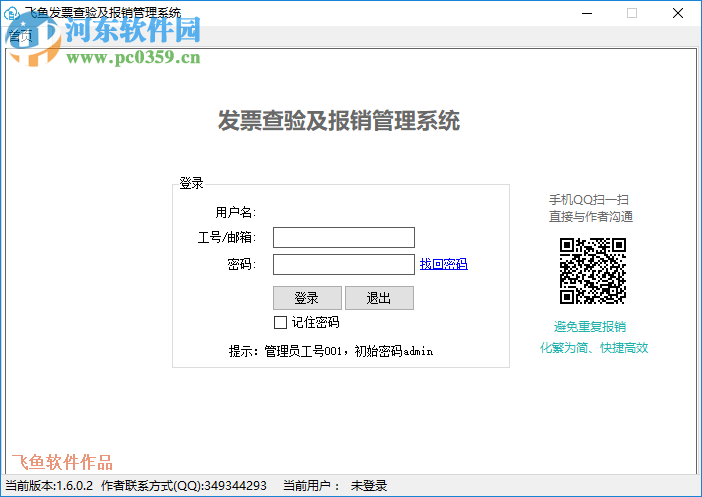Viewport: 702px width, 497px height.
Task: Click the 直接与作者沟通 text
Action: (591, 217)
